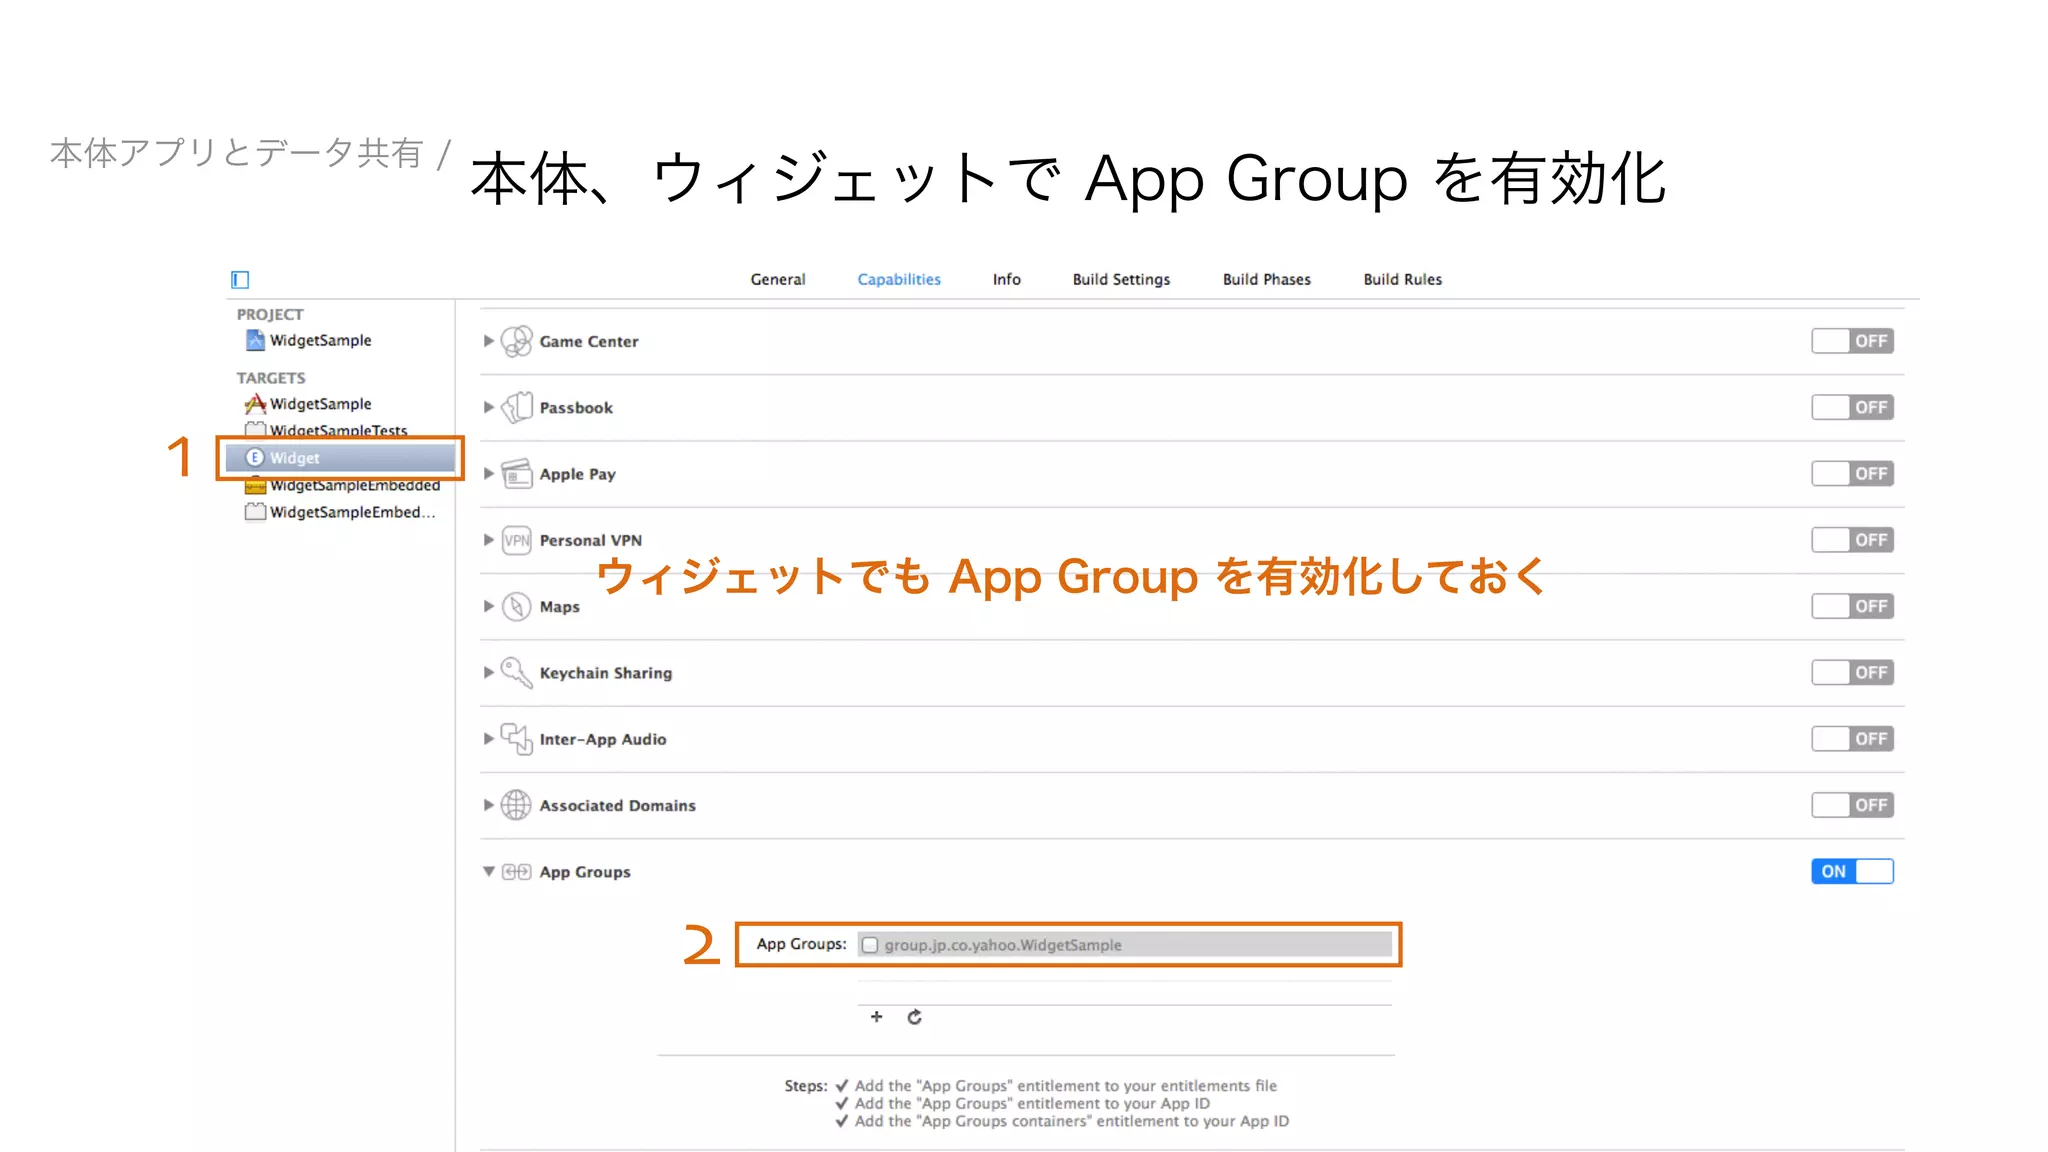
Task: Open the Build Rules tab
Action: [x=1402, y=279]
